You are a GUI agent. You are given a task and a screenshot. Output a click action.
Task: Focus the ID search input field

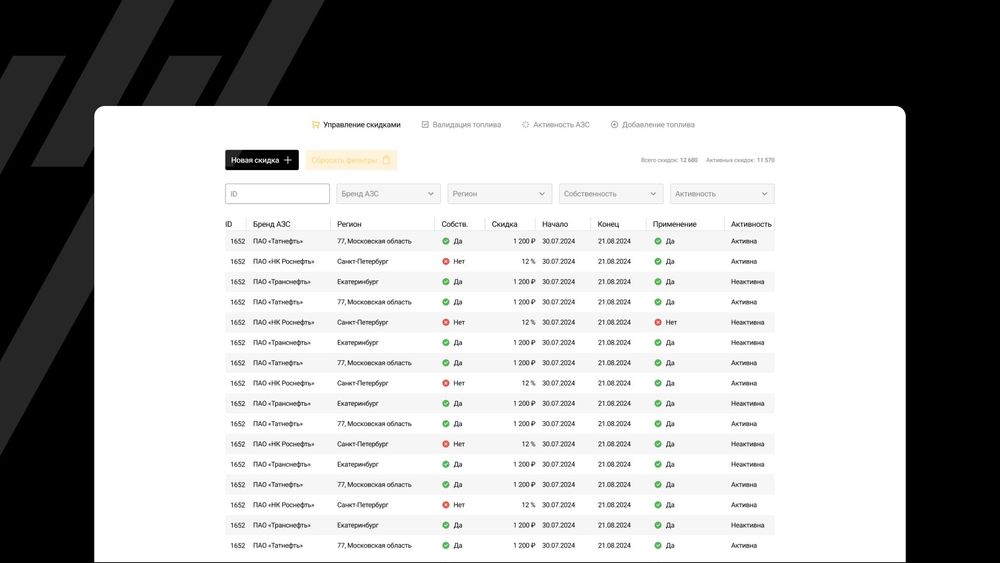(x=277, y=194)
